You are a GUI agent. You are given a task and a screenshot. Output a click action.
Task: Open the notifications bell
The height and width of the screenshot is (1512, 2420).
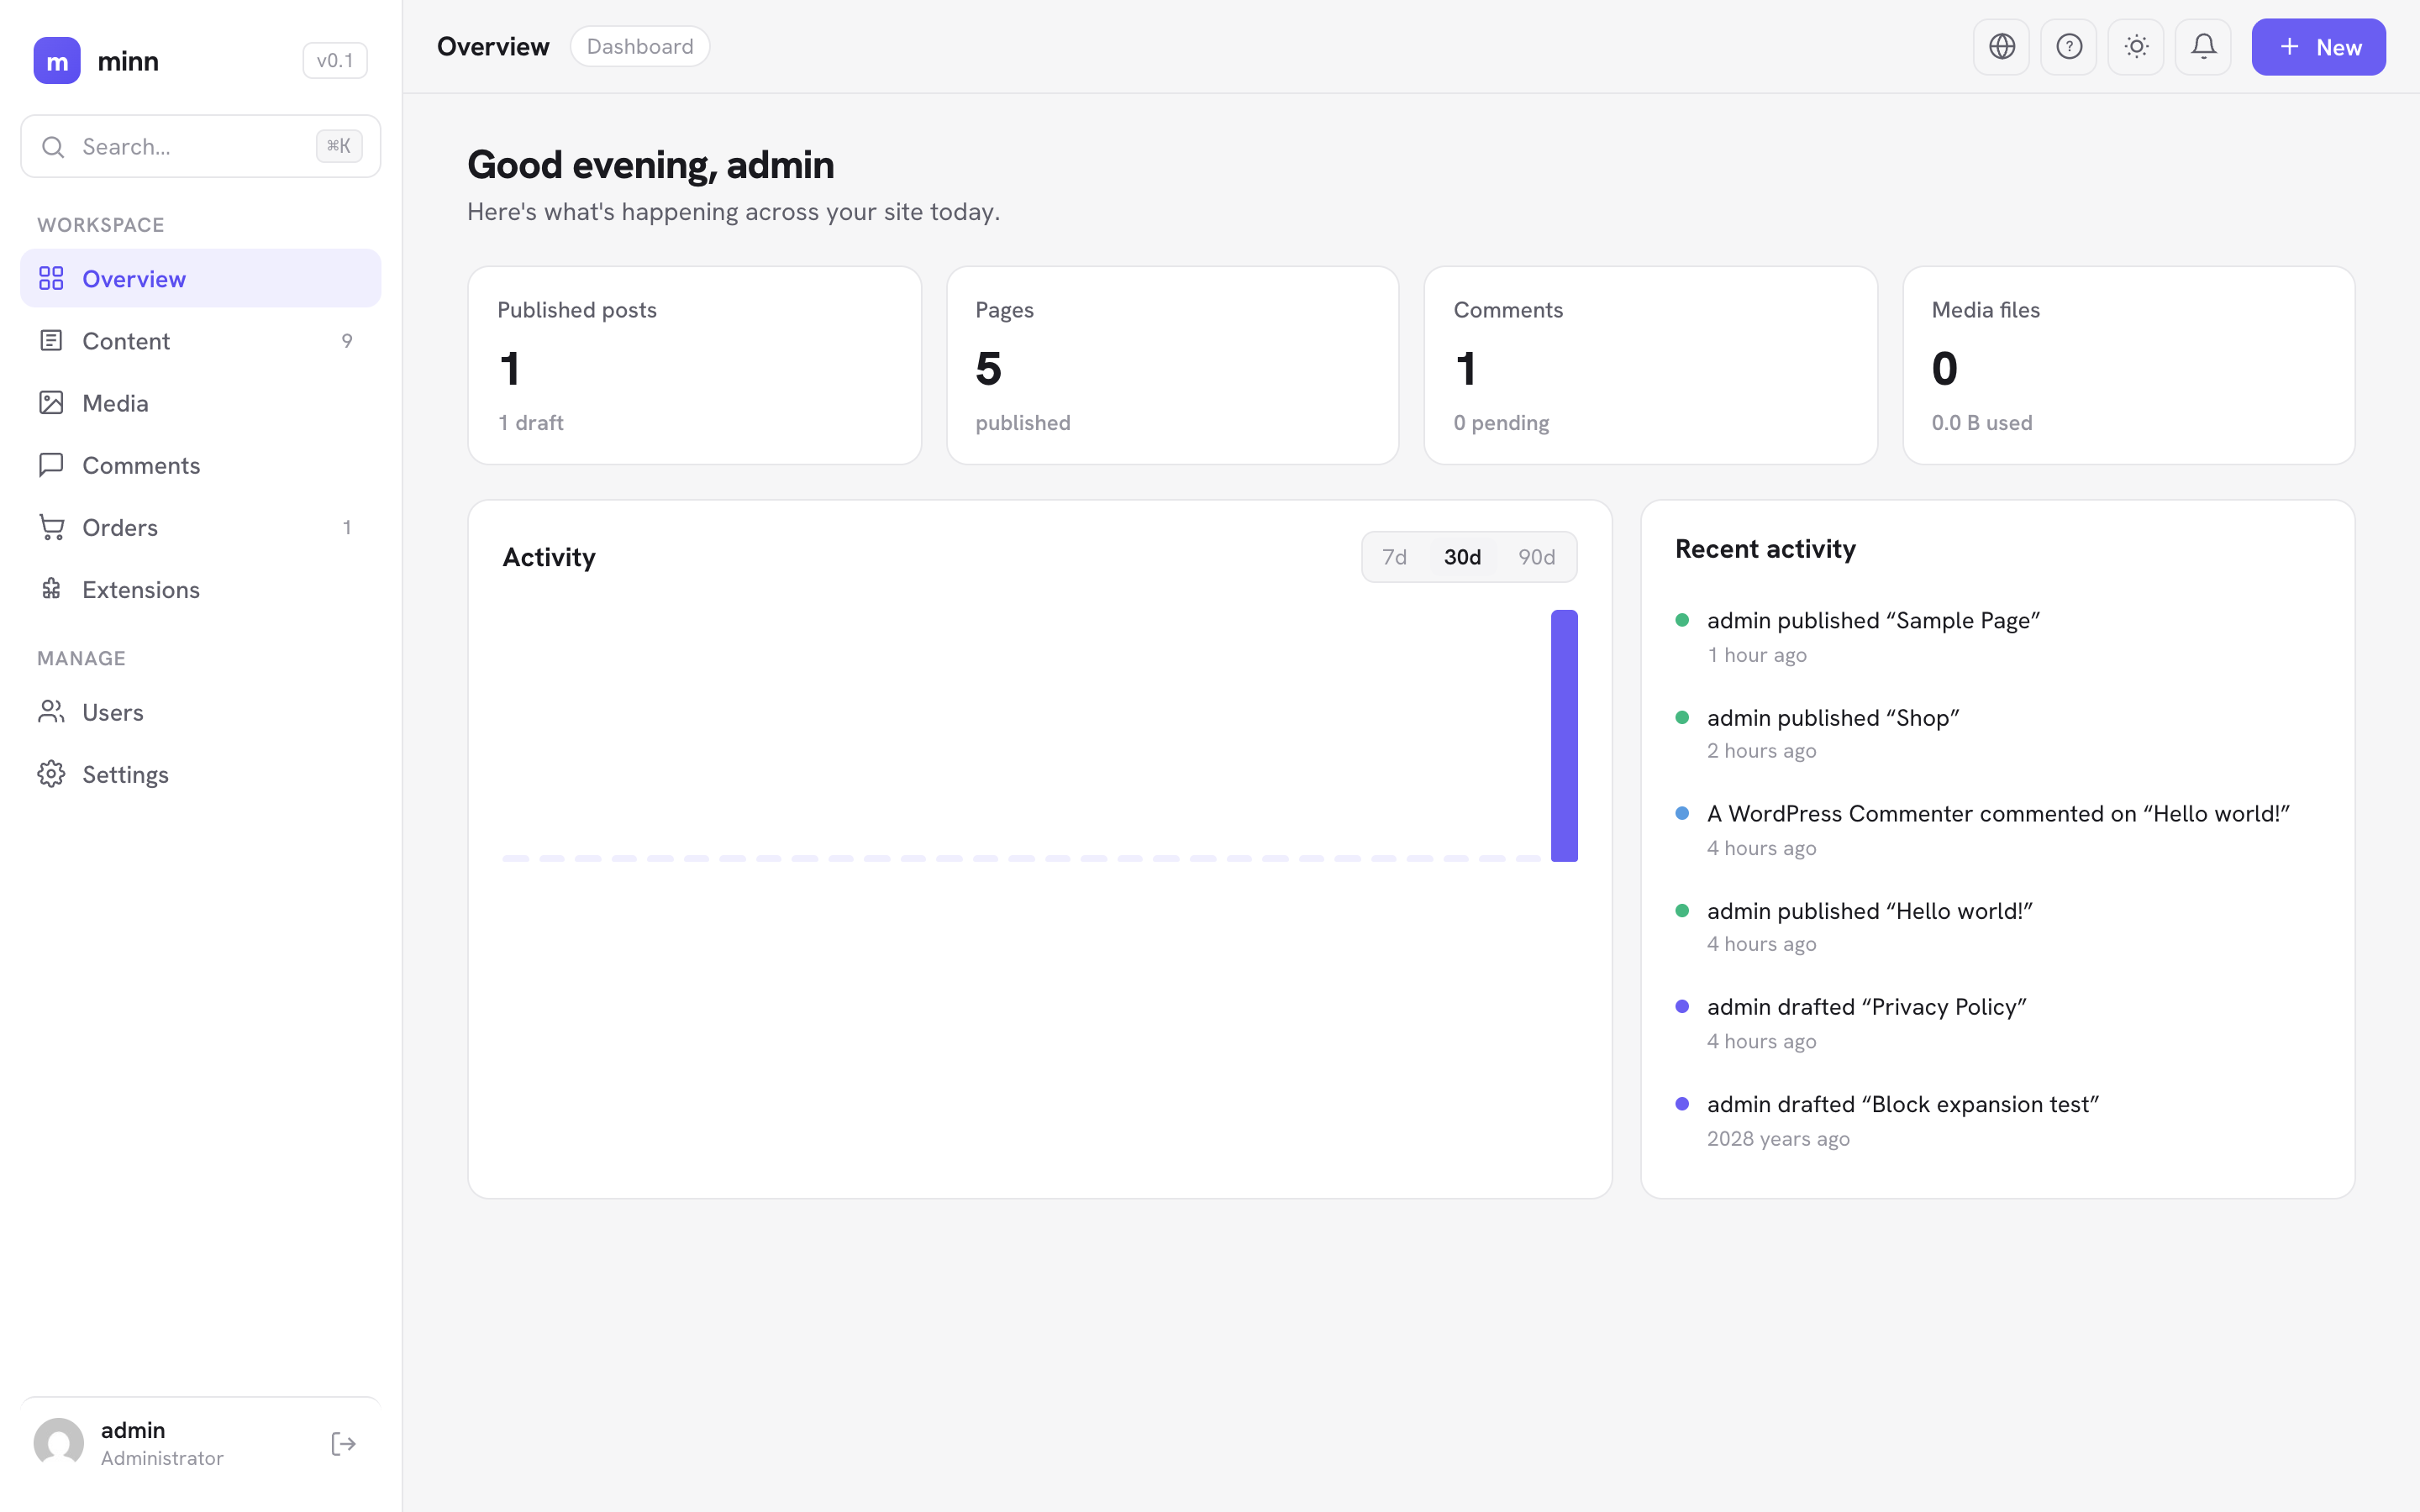pyautogui.click(x=2203, y=47)
